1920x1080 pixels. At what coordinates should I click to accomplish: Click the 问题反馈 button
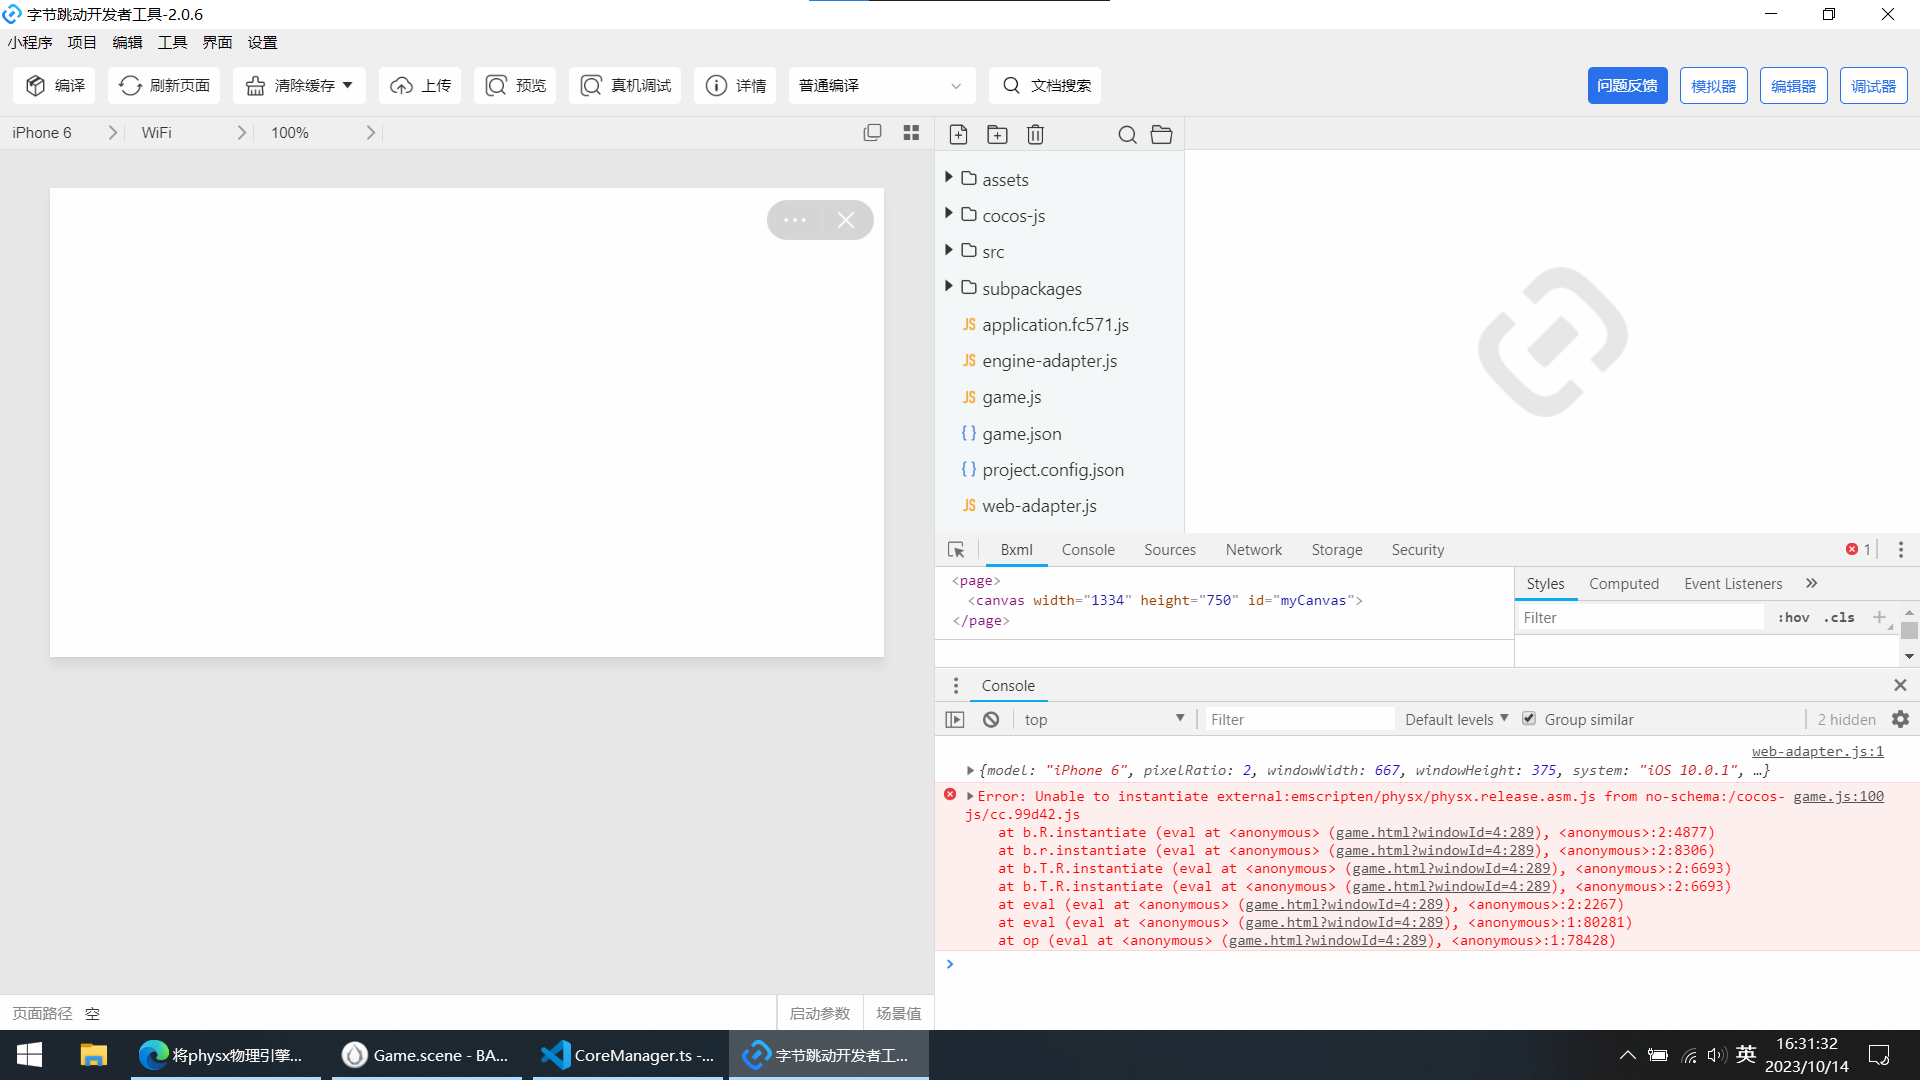pyautogui.click(x=1627, y=86)
